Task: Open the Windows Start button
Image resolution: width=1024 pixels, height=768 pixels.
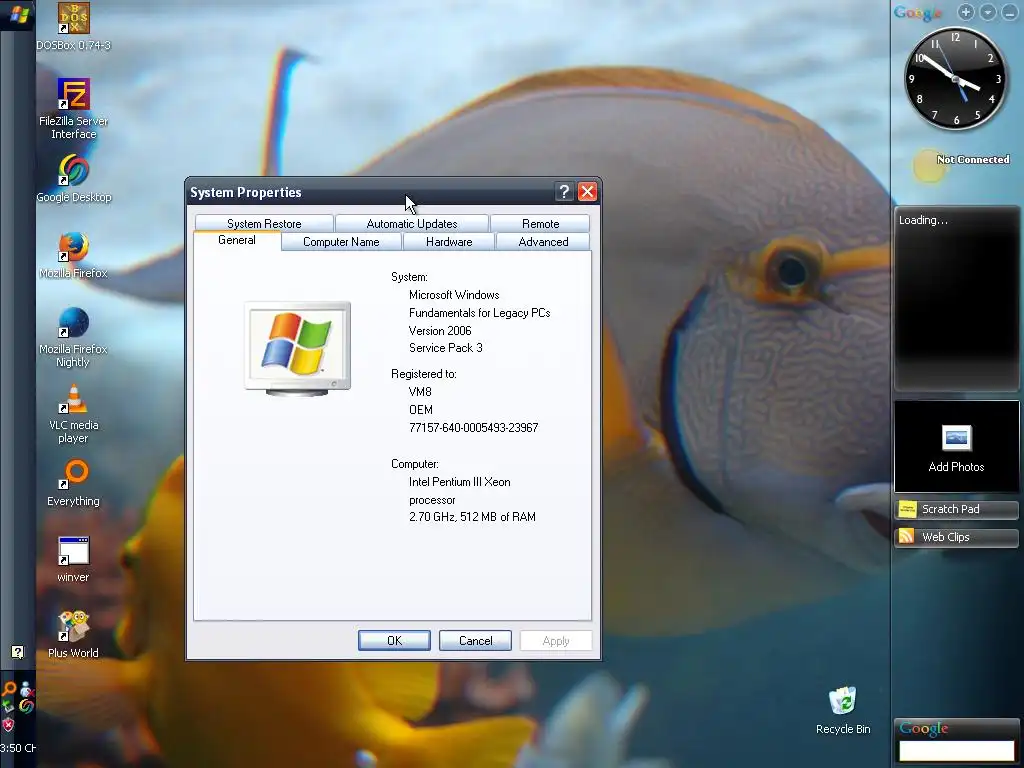Action: pyautogui.click(x=18, y=14)
